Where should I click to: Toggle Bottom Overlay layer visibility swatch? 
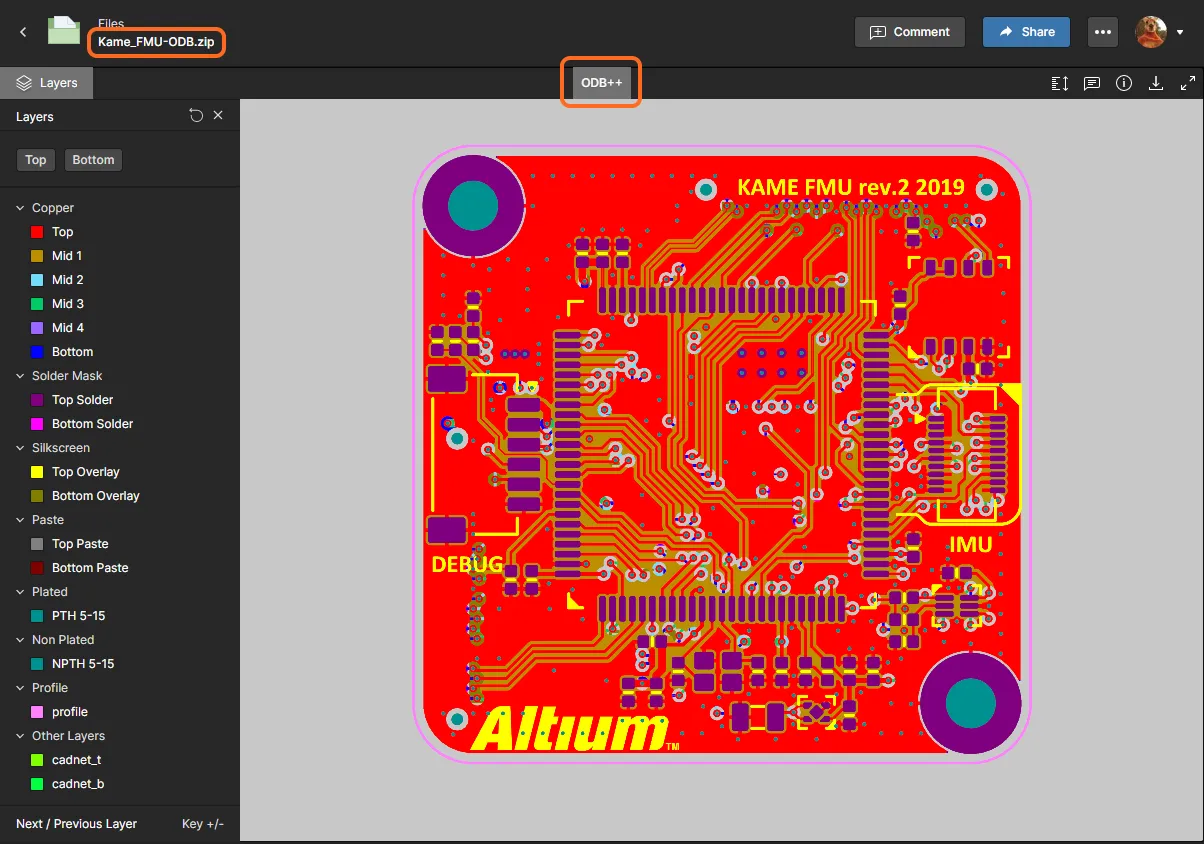tap(38, 496)
